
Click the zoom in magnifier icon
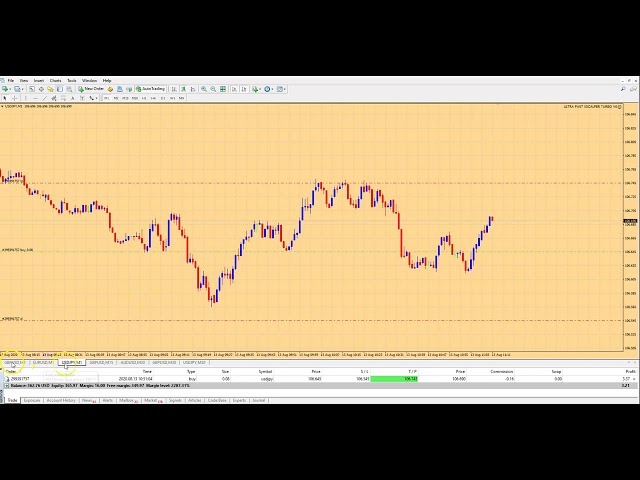(x=204, y=88)
